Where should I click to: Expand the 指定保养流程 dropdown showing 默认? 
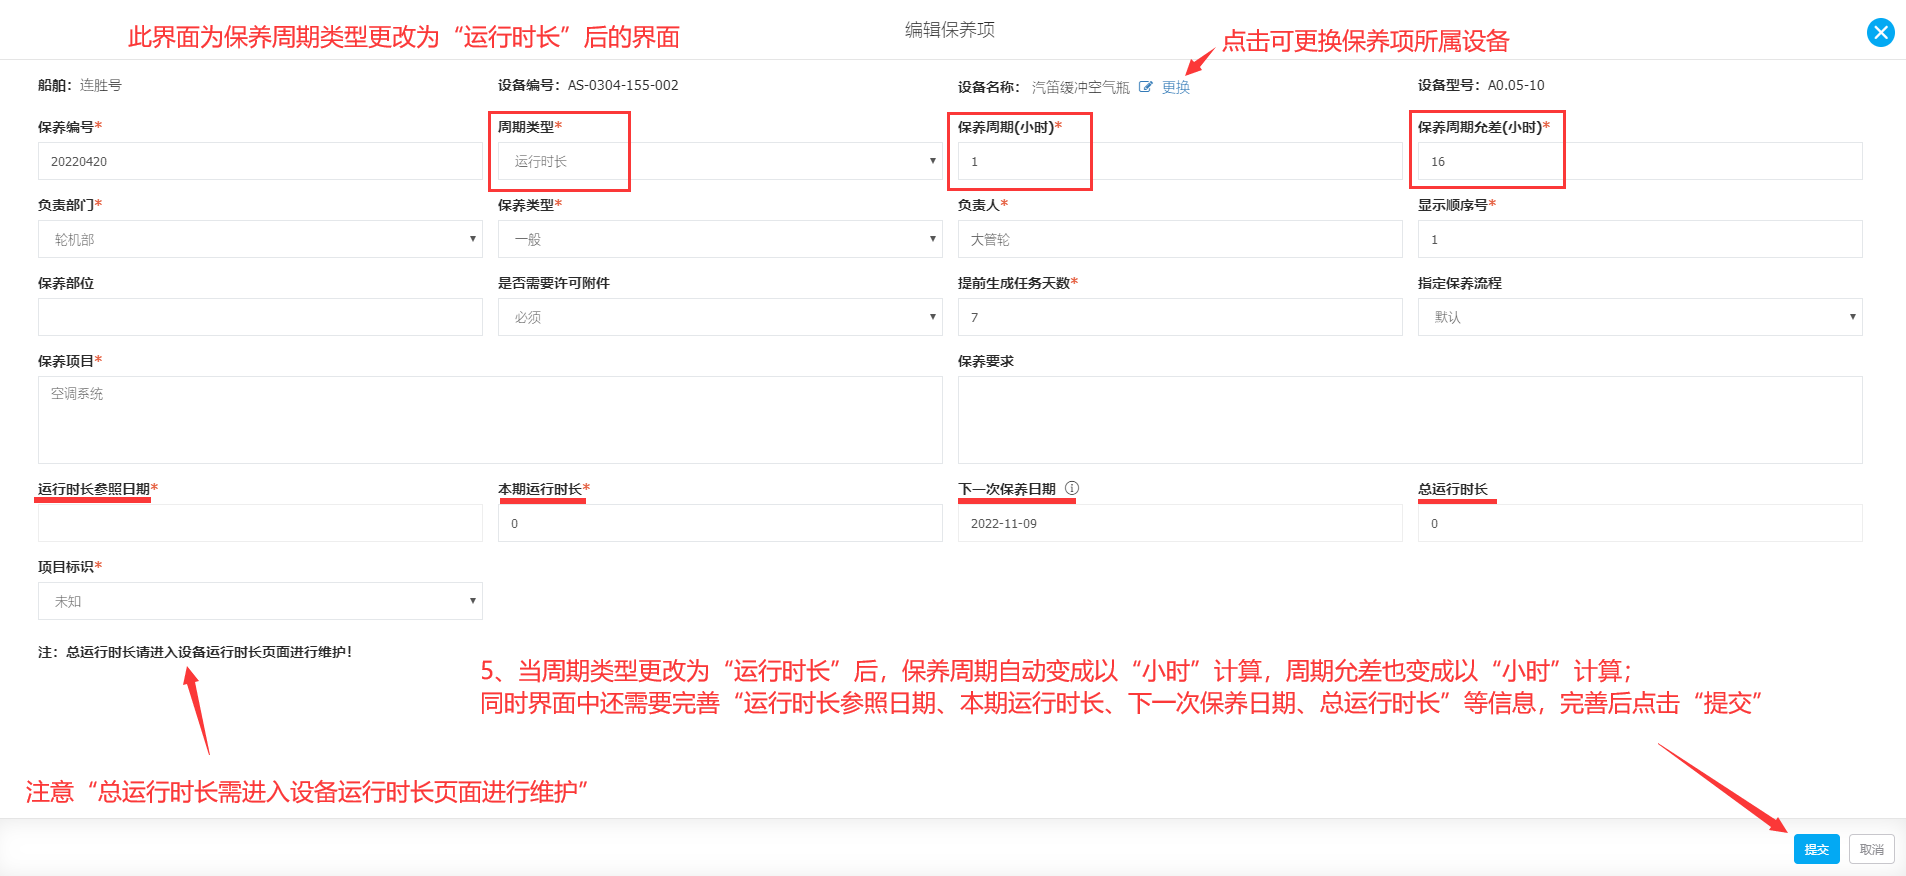1640,317
